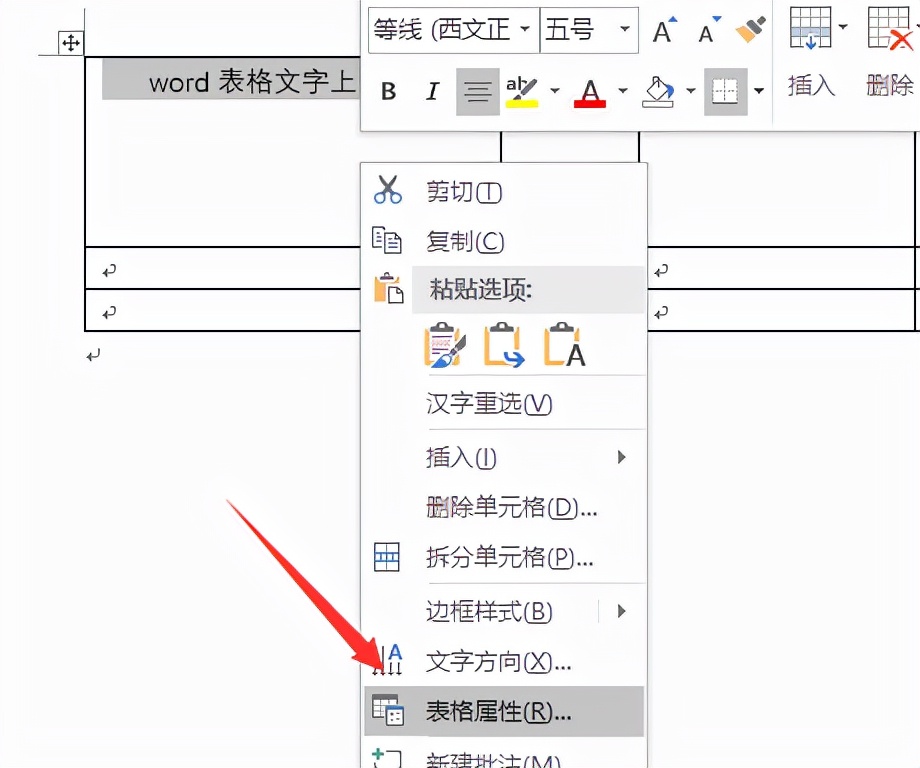The width and height of the screenshot is (920, 768).
Task: Apply text highlight color
Action: coord(521,91)
